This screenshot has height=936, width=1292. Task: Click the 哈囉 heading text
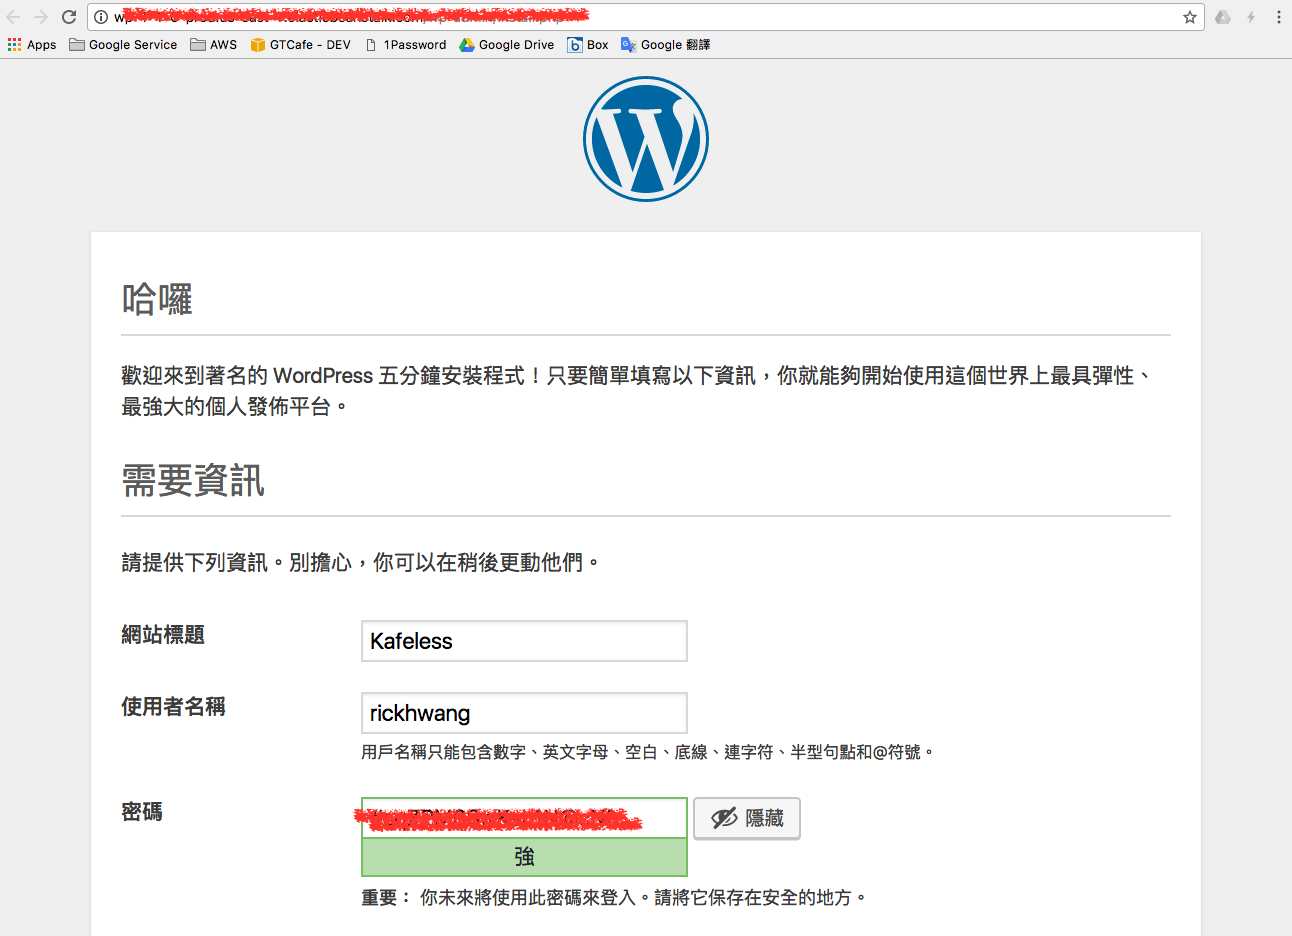tap(157, 299)
